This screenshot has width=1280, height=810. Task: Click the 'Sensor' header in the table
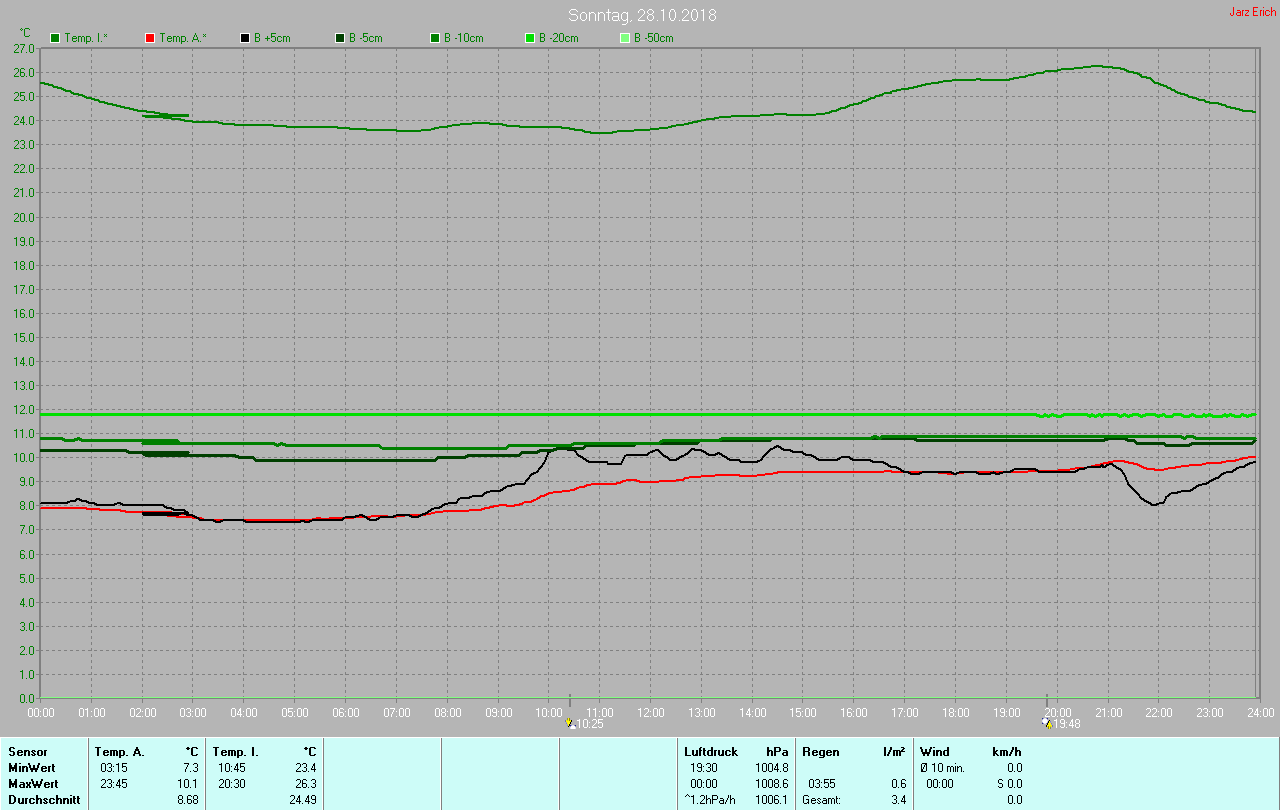coord(27,752)
